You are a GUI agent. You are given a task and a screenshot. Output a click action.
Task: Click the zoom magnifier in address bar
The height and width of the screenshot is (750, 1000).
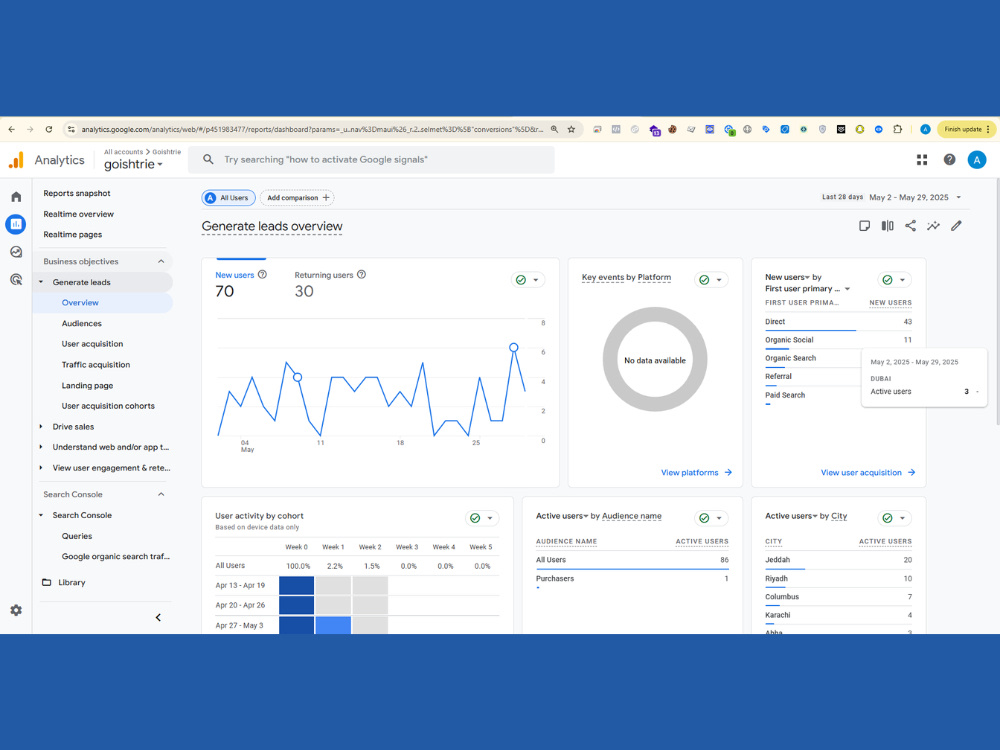point(554,129)
